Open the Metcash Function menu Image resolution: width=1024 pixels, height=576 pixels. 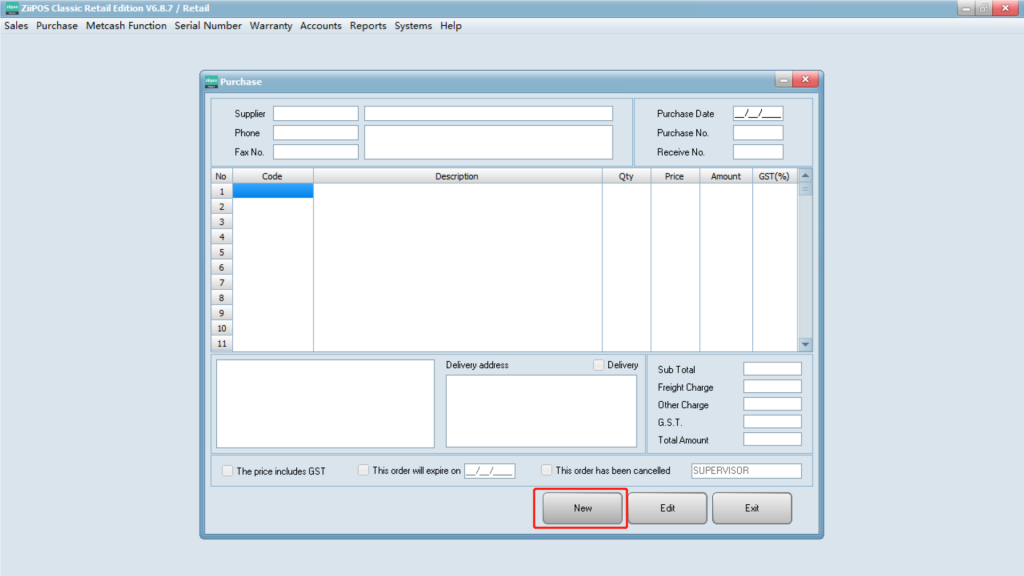pos(126,26)
